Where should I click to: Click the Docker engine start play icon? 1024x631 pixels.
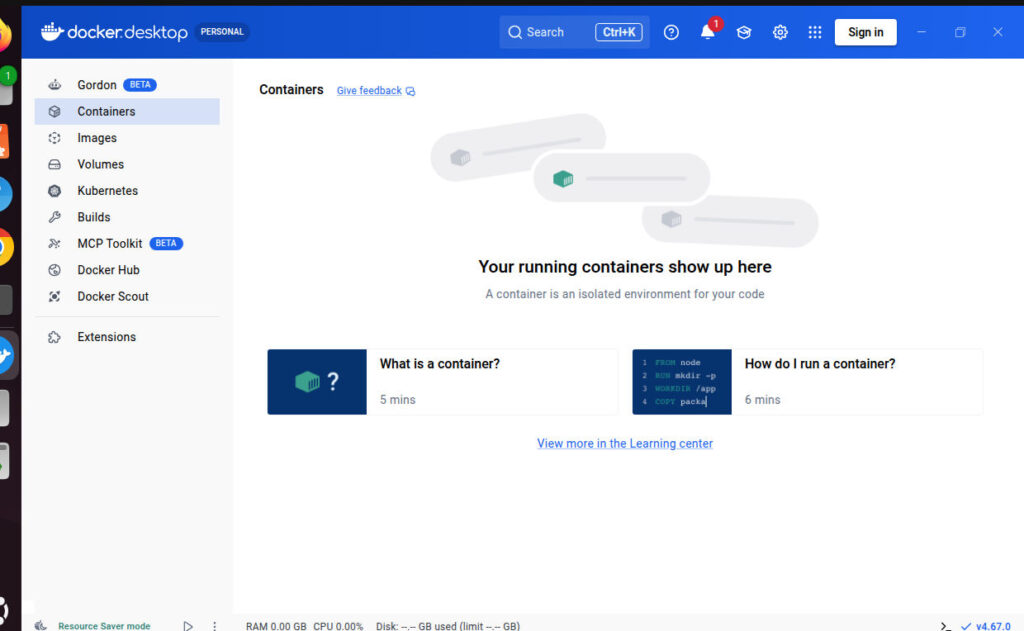tap(188, 626)
